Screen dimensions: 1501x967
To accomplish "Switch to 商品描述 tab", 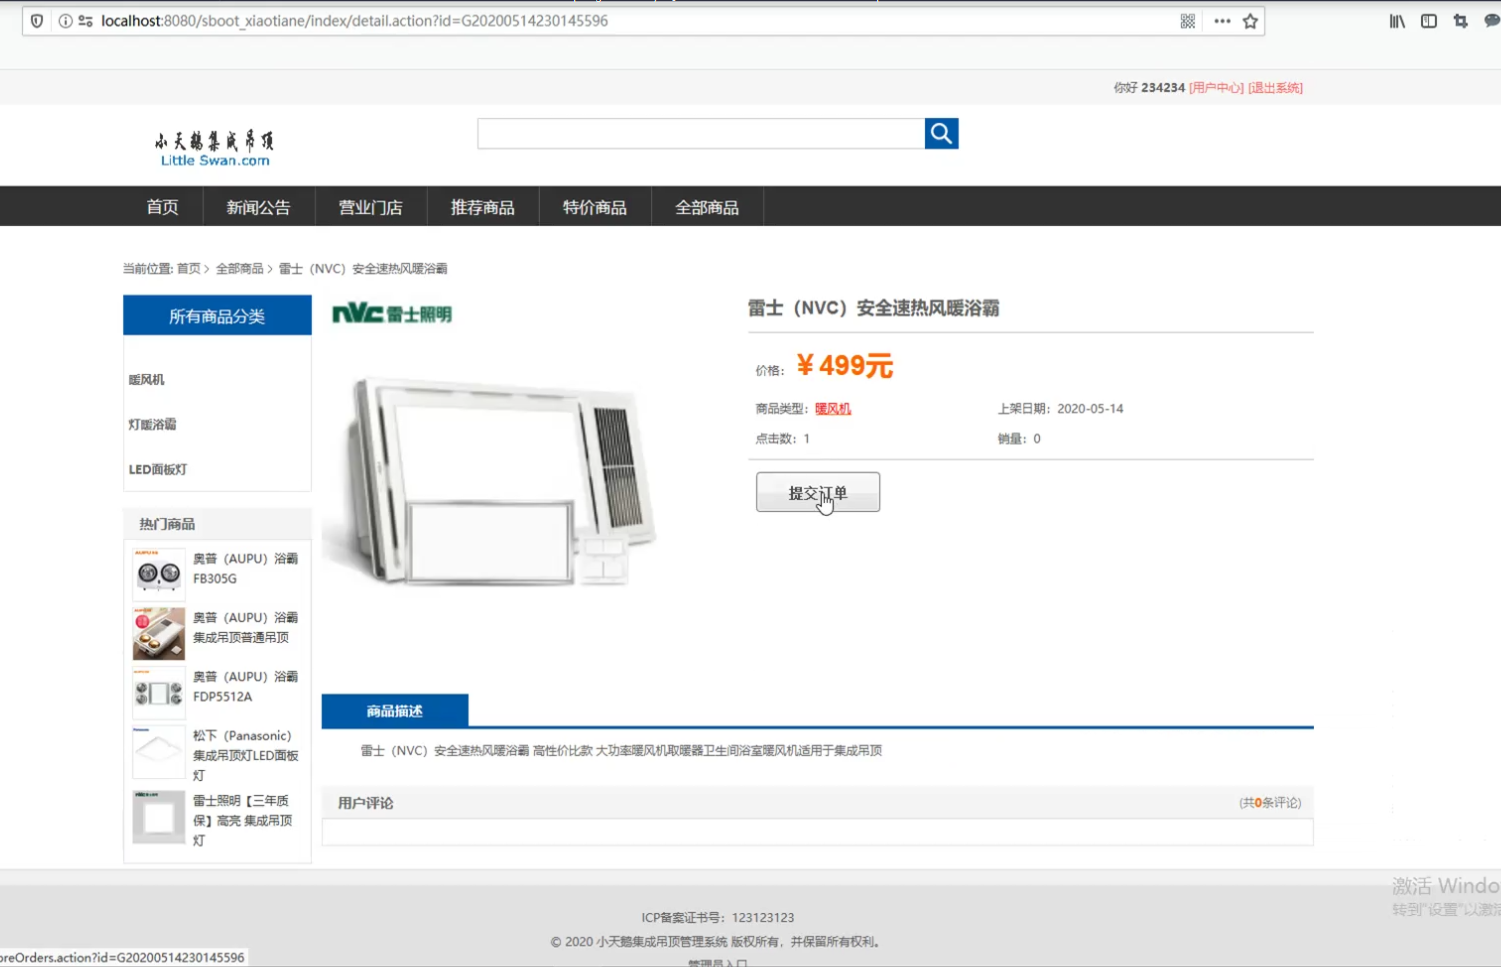I will 395,711.
